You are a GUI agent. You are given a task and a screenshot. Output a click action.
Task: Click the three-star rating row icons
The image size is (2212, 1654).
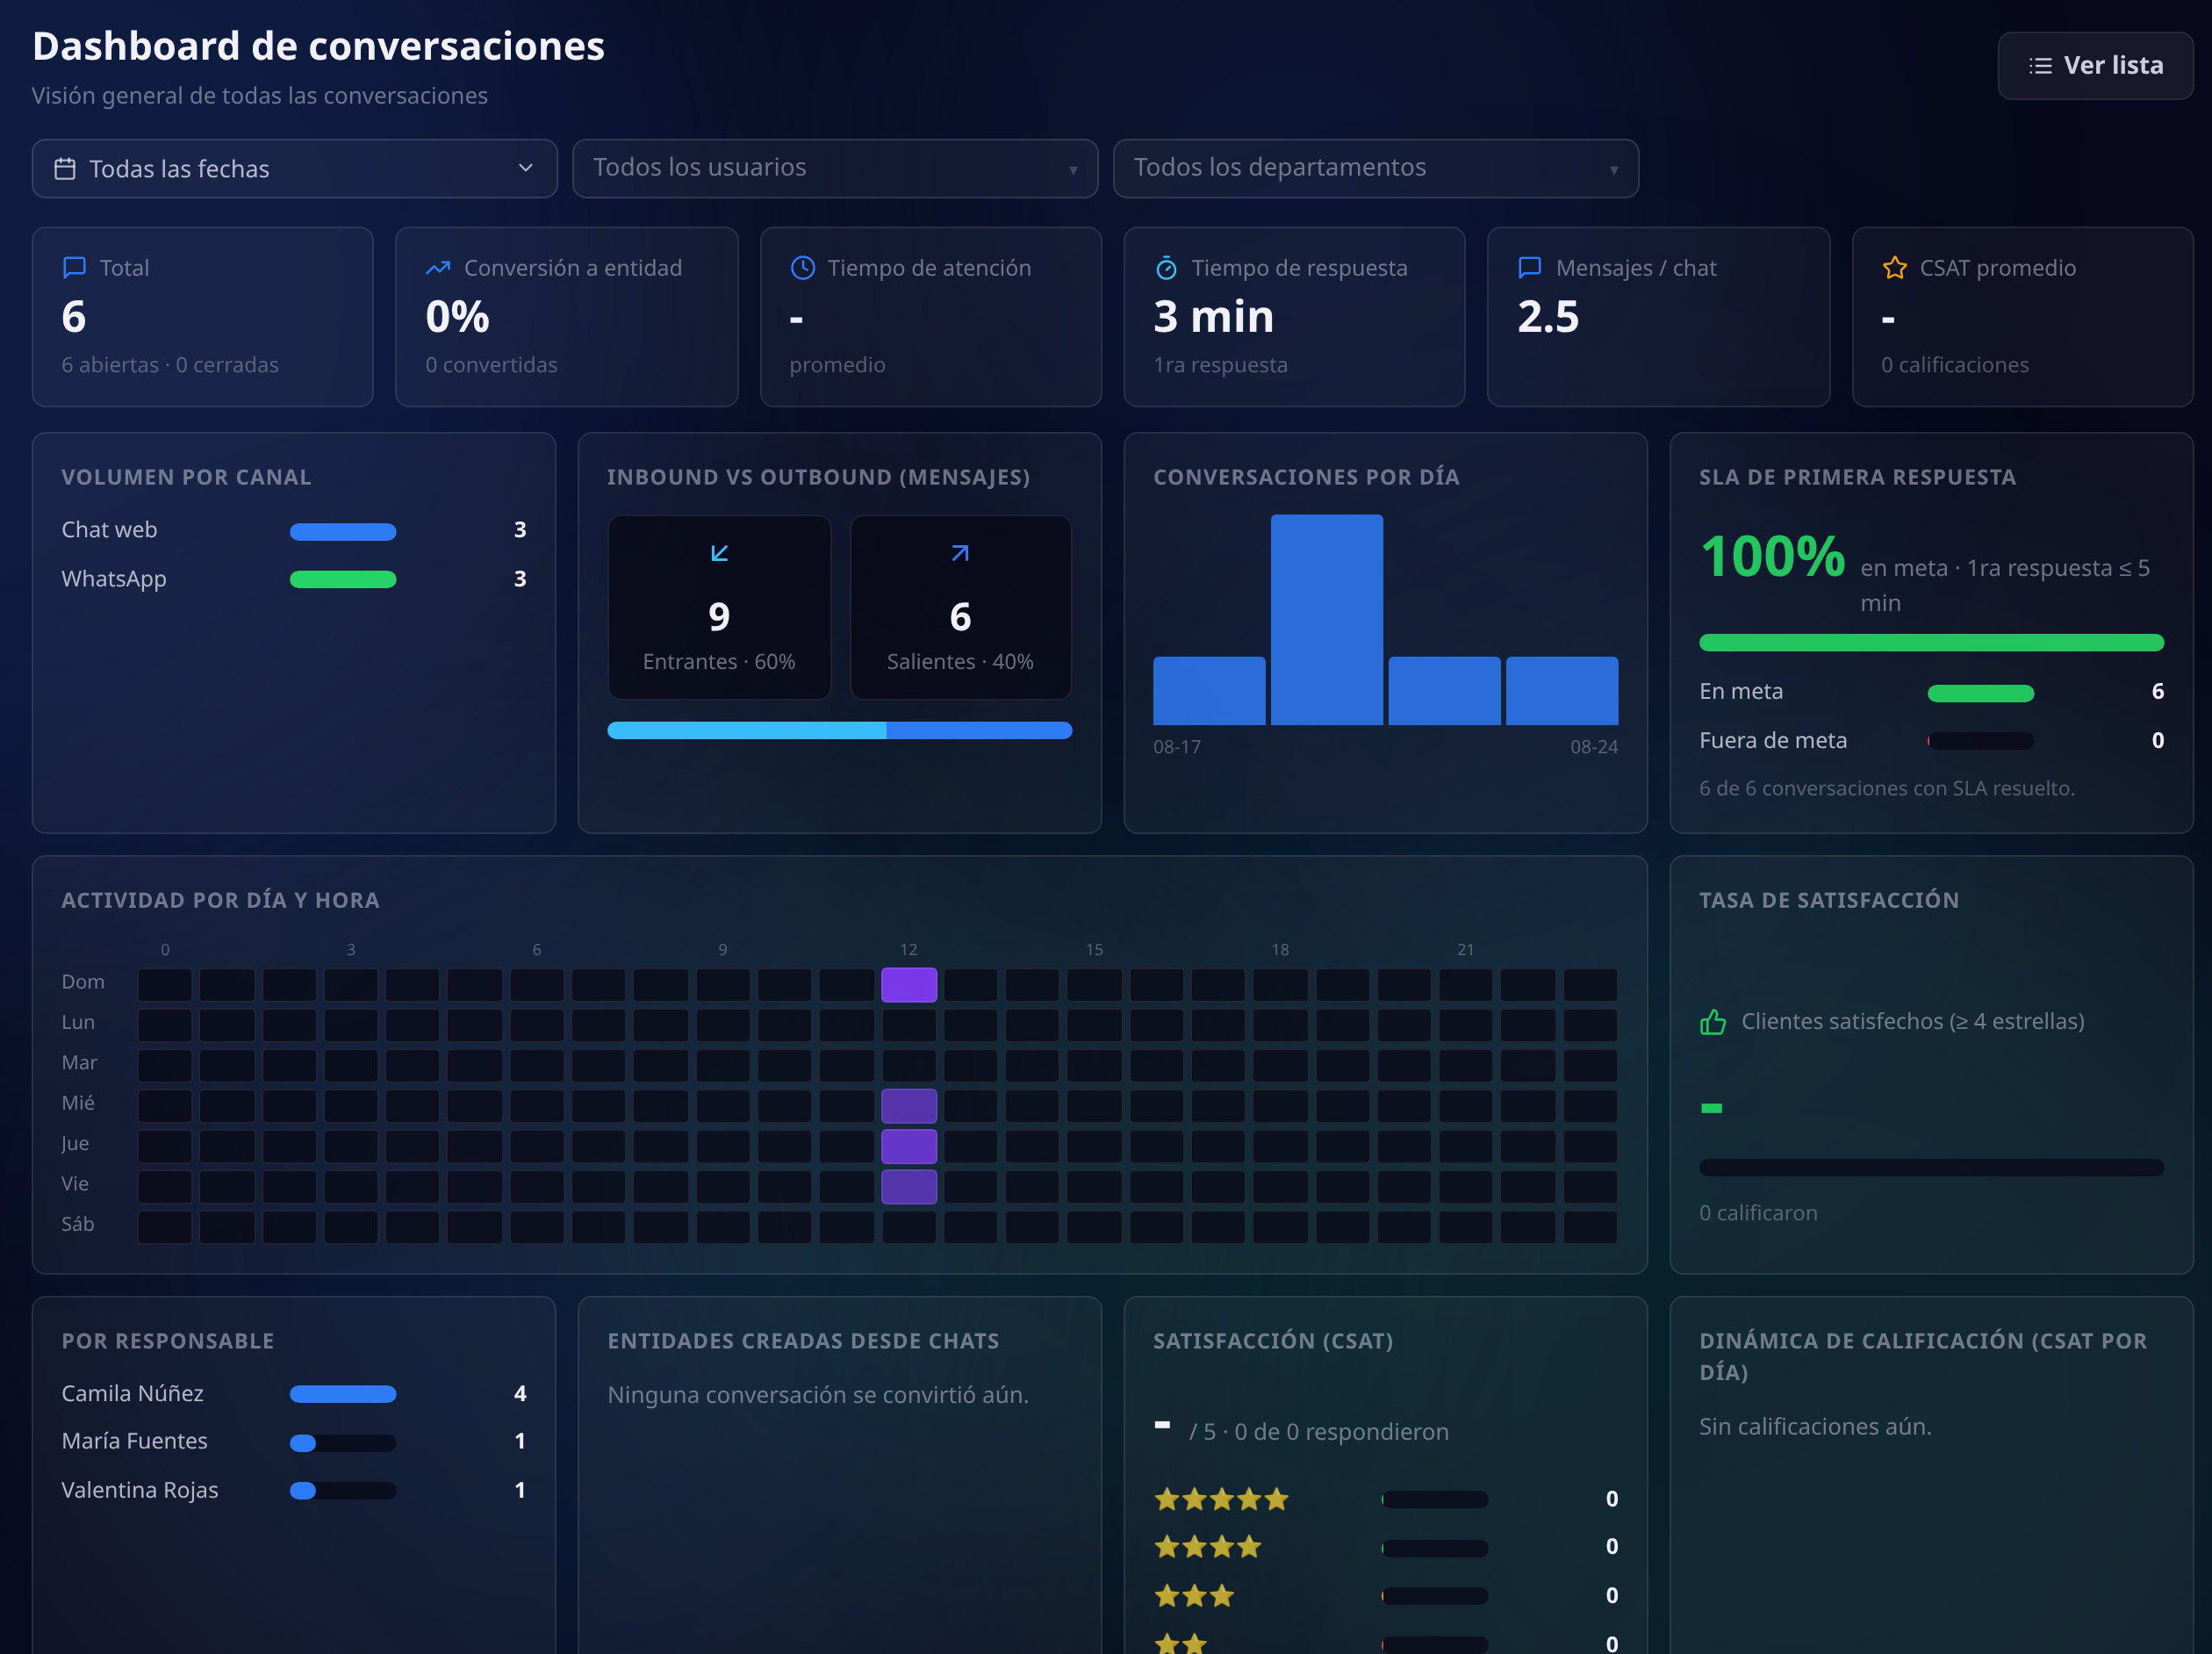click(1194, 1595)
